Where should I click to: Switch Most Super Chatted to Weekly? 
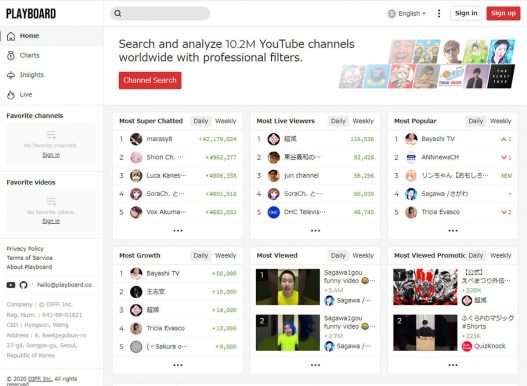(226, 121)
